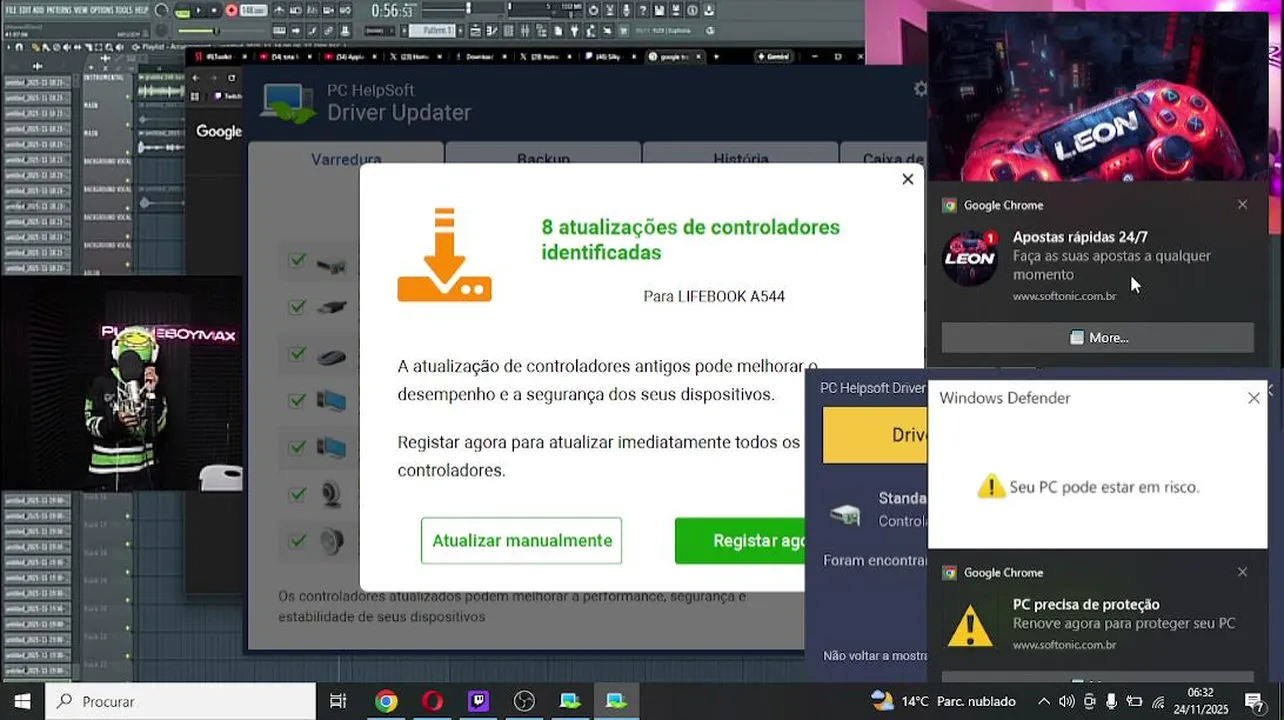The height and width of the screenshot is (720, 1284).
Task: Click the Leon gamepad ad image
Action: coord(1097,98)
